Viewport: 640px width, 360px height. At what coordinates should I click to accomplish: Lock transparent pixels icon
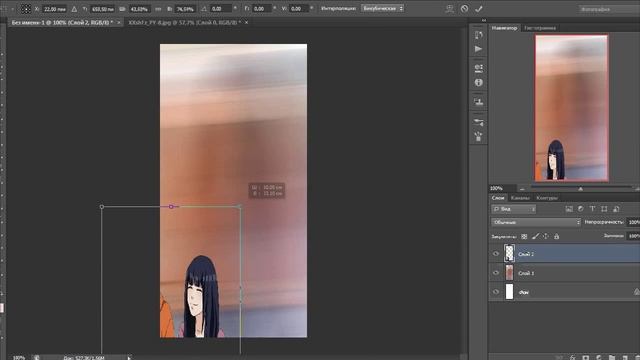[x=524, y=236]
